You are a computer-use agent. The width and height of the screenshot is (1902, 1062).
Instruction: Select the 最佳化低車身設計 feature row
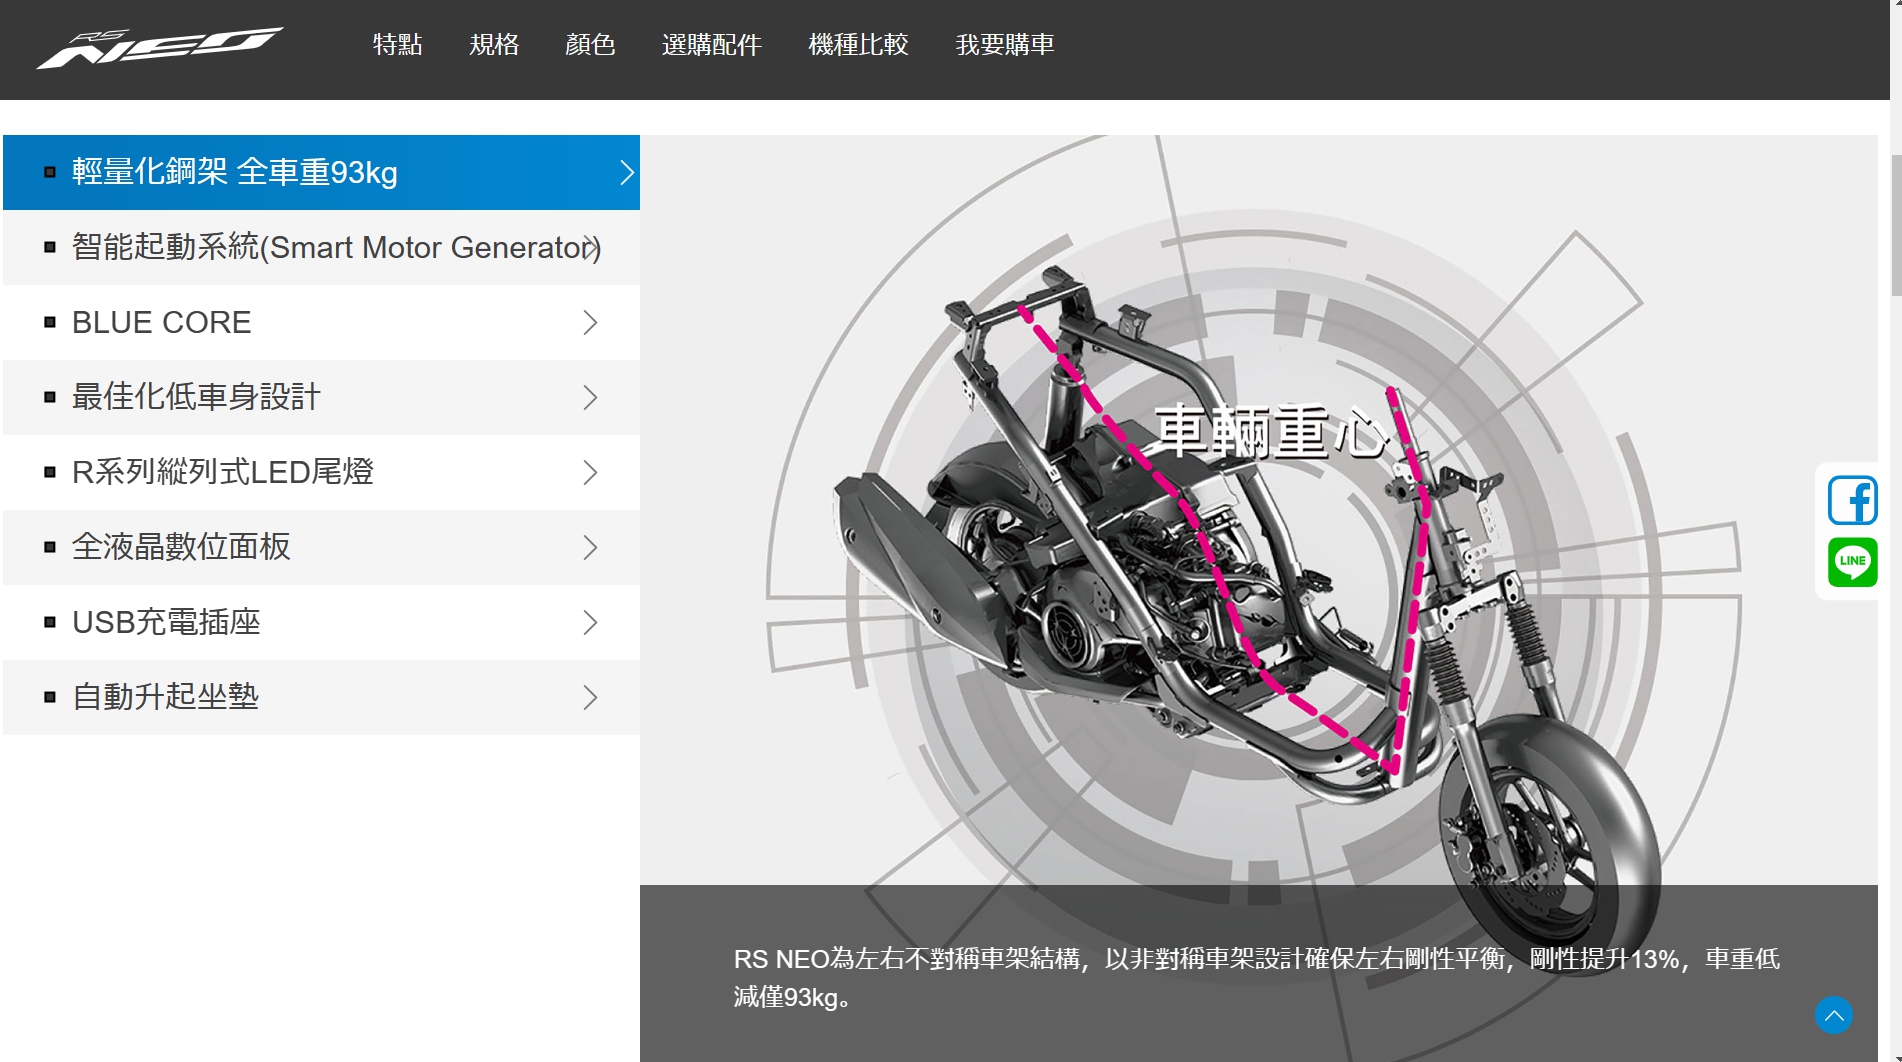coord(321,397)
